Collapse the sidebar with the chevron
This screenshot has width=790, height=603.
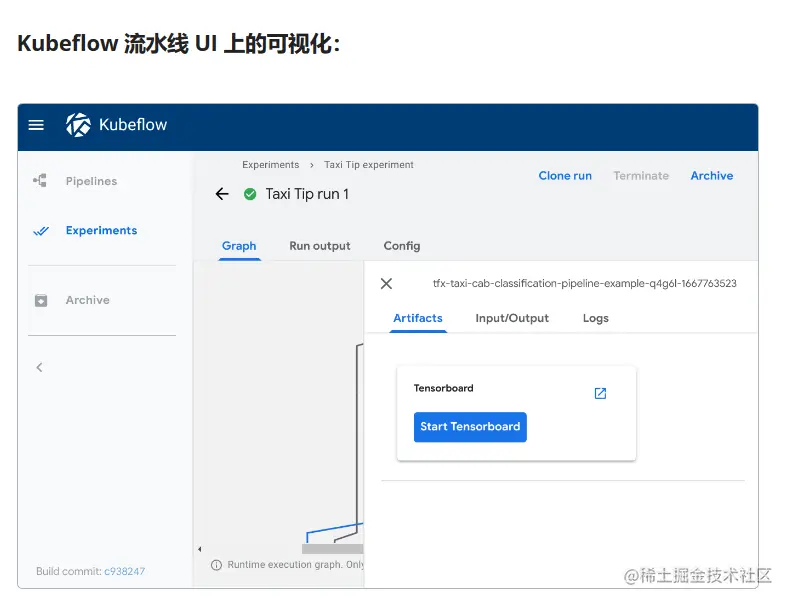tap(39, 367)
